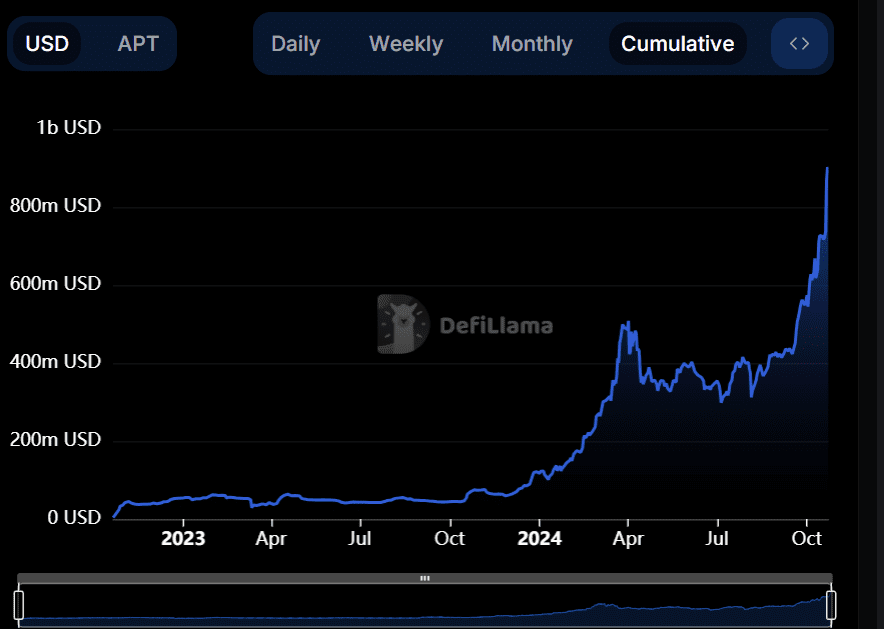Select the Daily view tab
Image resolution: width=884 pixels, height=629 pixels.
(296, 44)
